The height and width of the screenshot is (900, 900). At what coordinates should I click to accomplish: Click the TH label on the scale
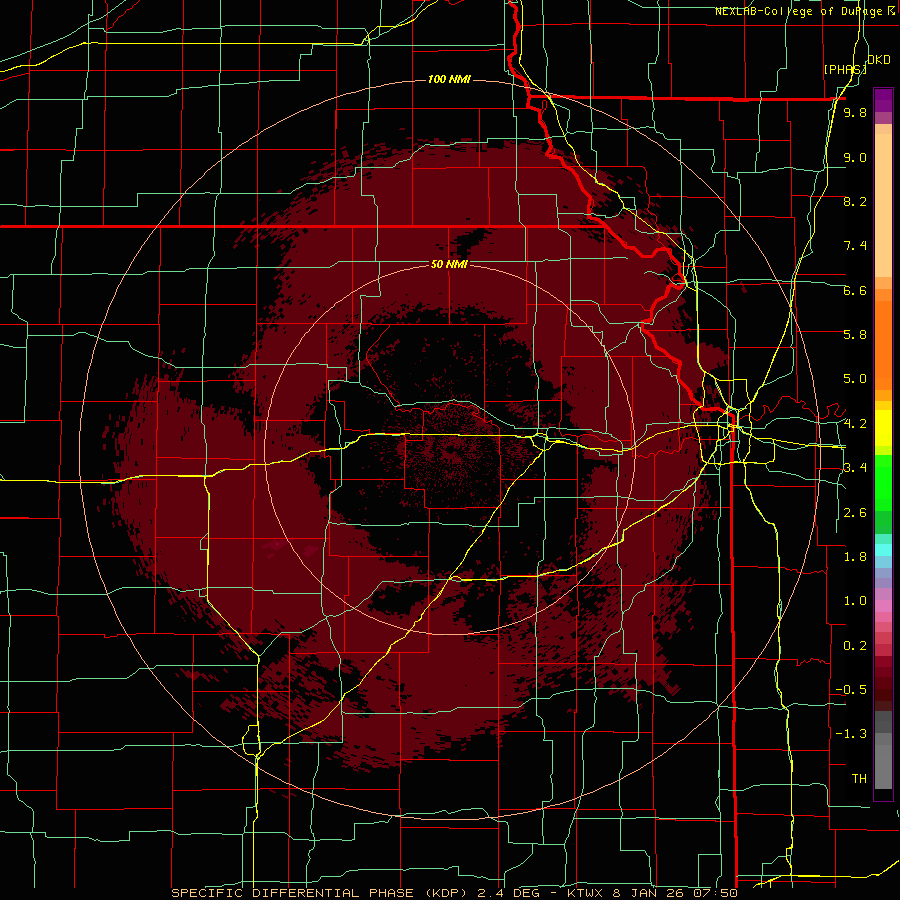859,779
